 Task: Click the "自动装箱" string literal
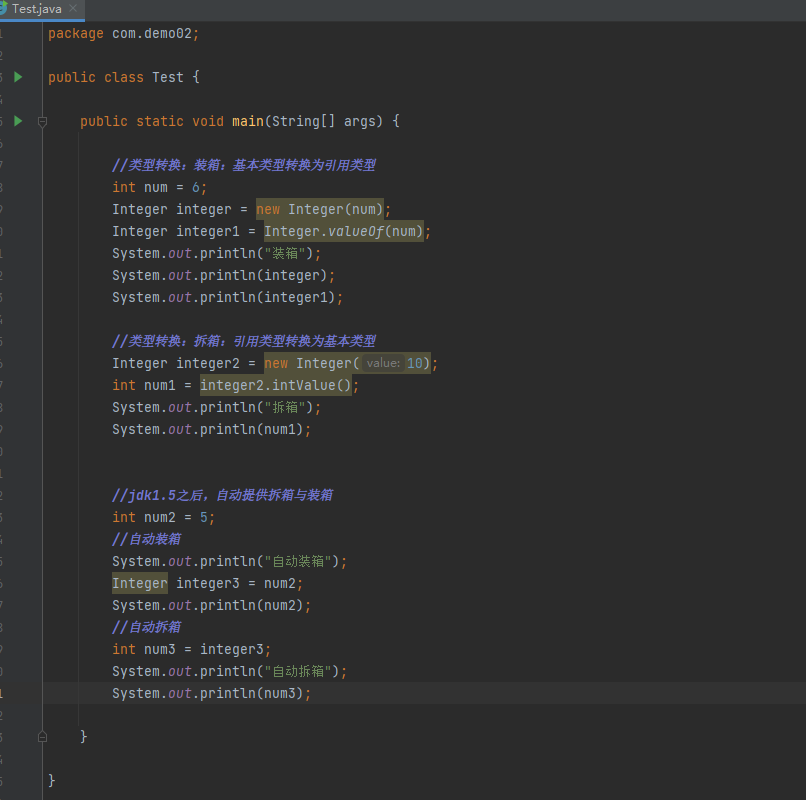coord(297,562)
